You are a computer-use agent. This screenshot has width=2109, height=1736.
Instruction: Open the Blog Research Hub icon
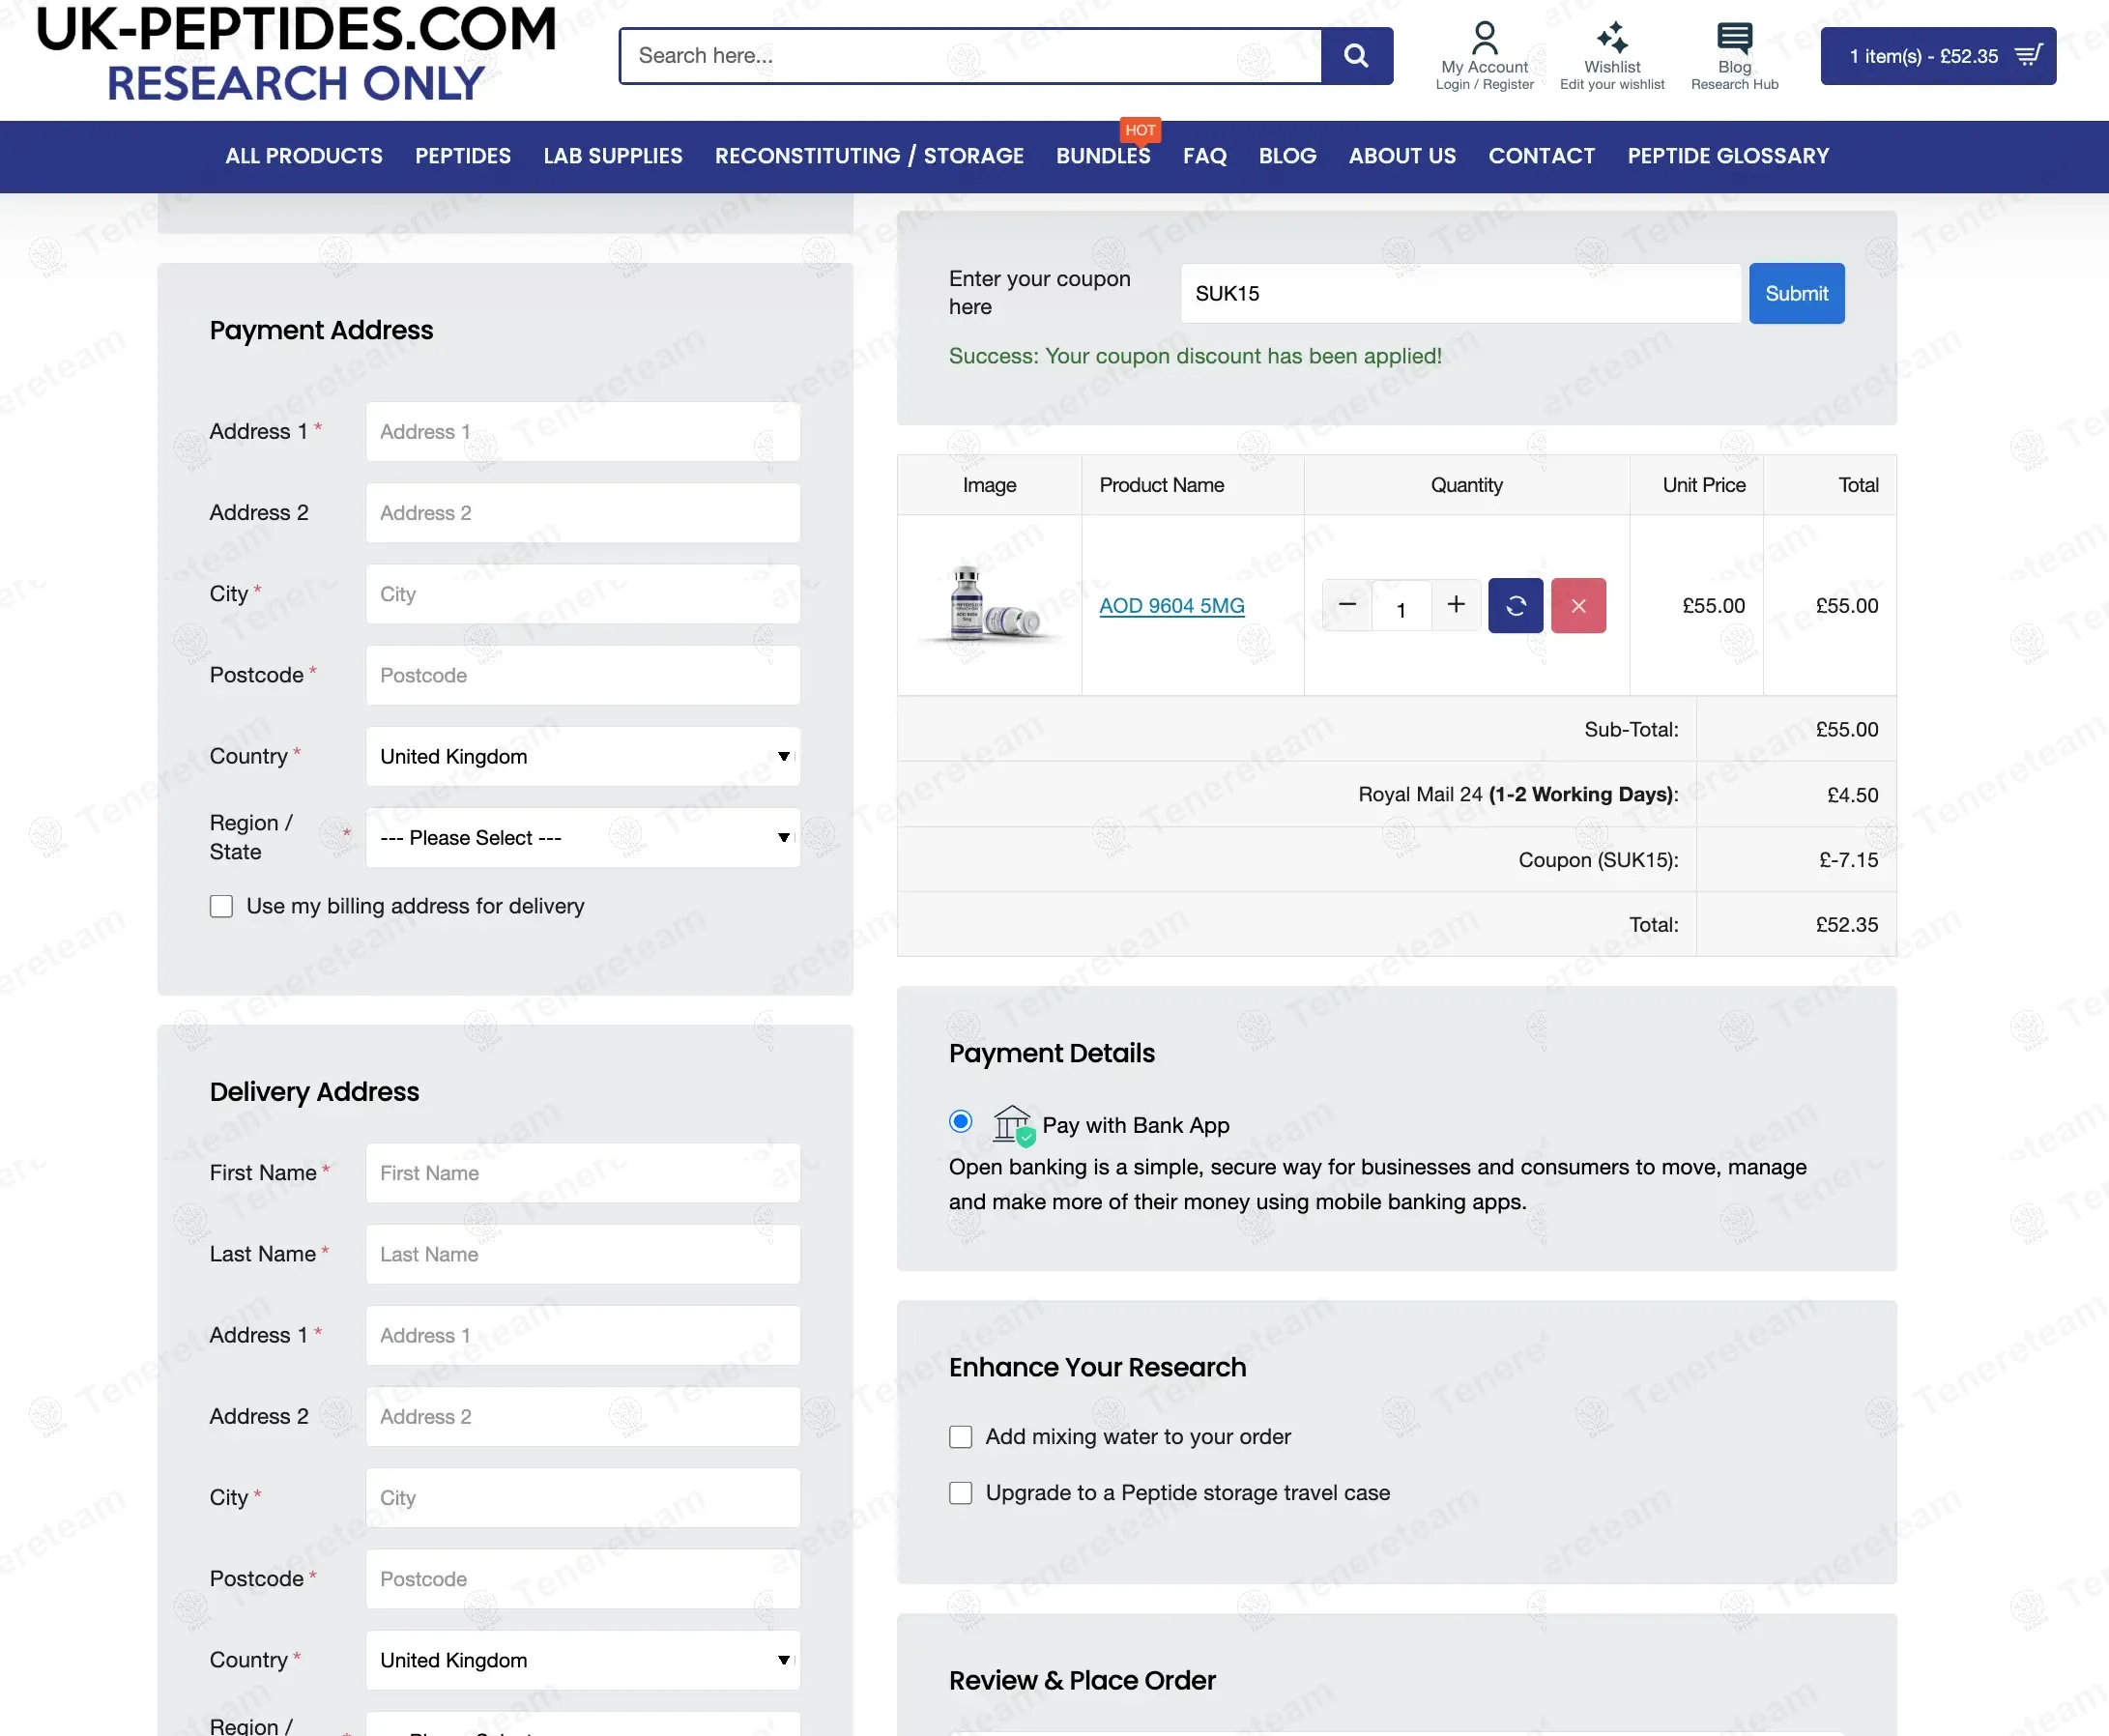pos(1734,38)
